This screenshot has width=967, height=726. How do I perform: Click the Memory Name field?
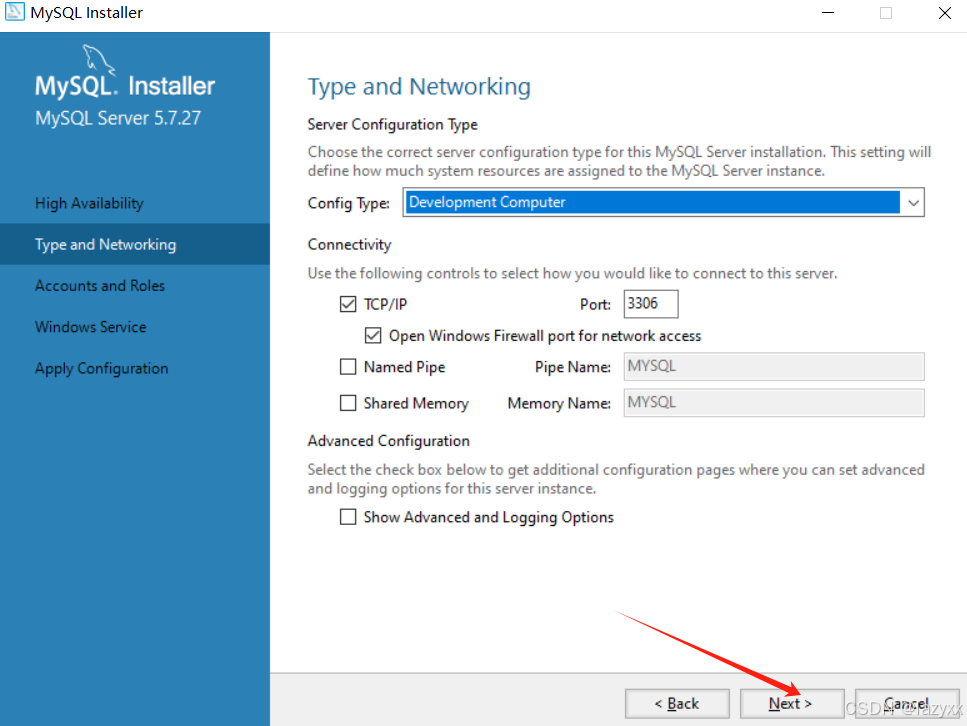tap(774, 403)
